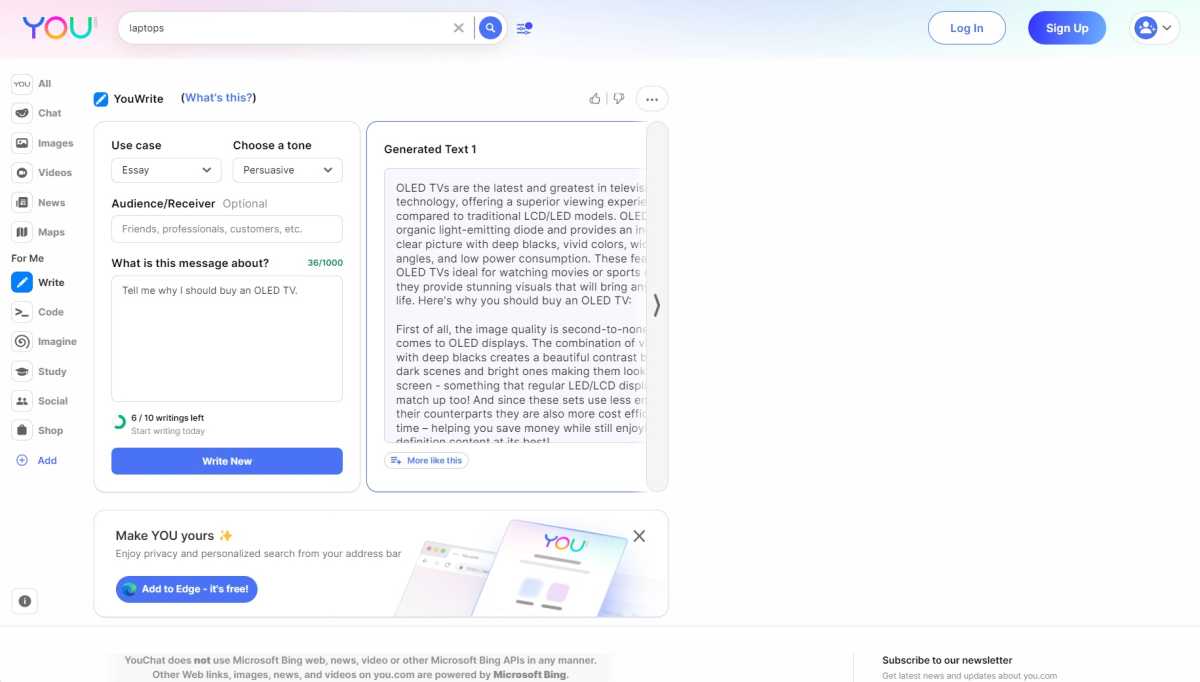Click the Write New button
The image size is (1200, 682).
pos(227,461)
